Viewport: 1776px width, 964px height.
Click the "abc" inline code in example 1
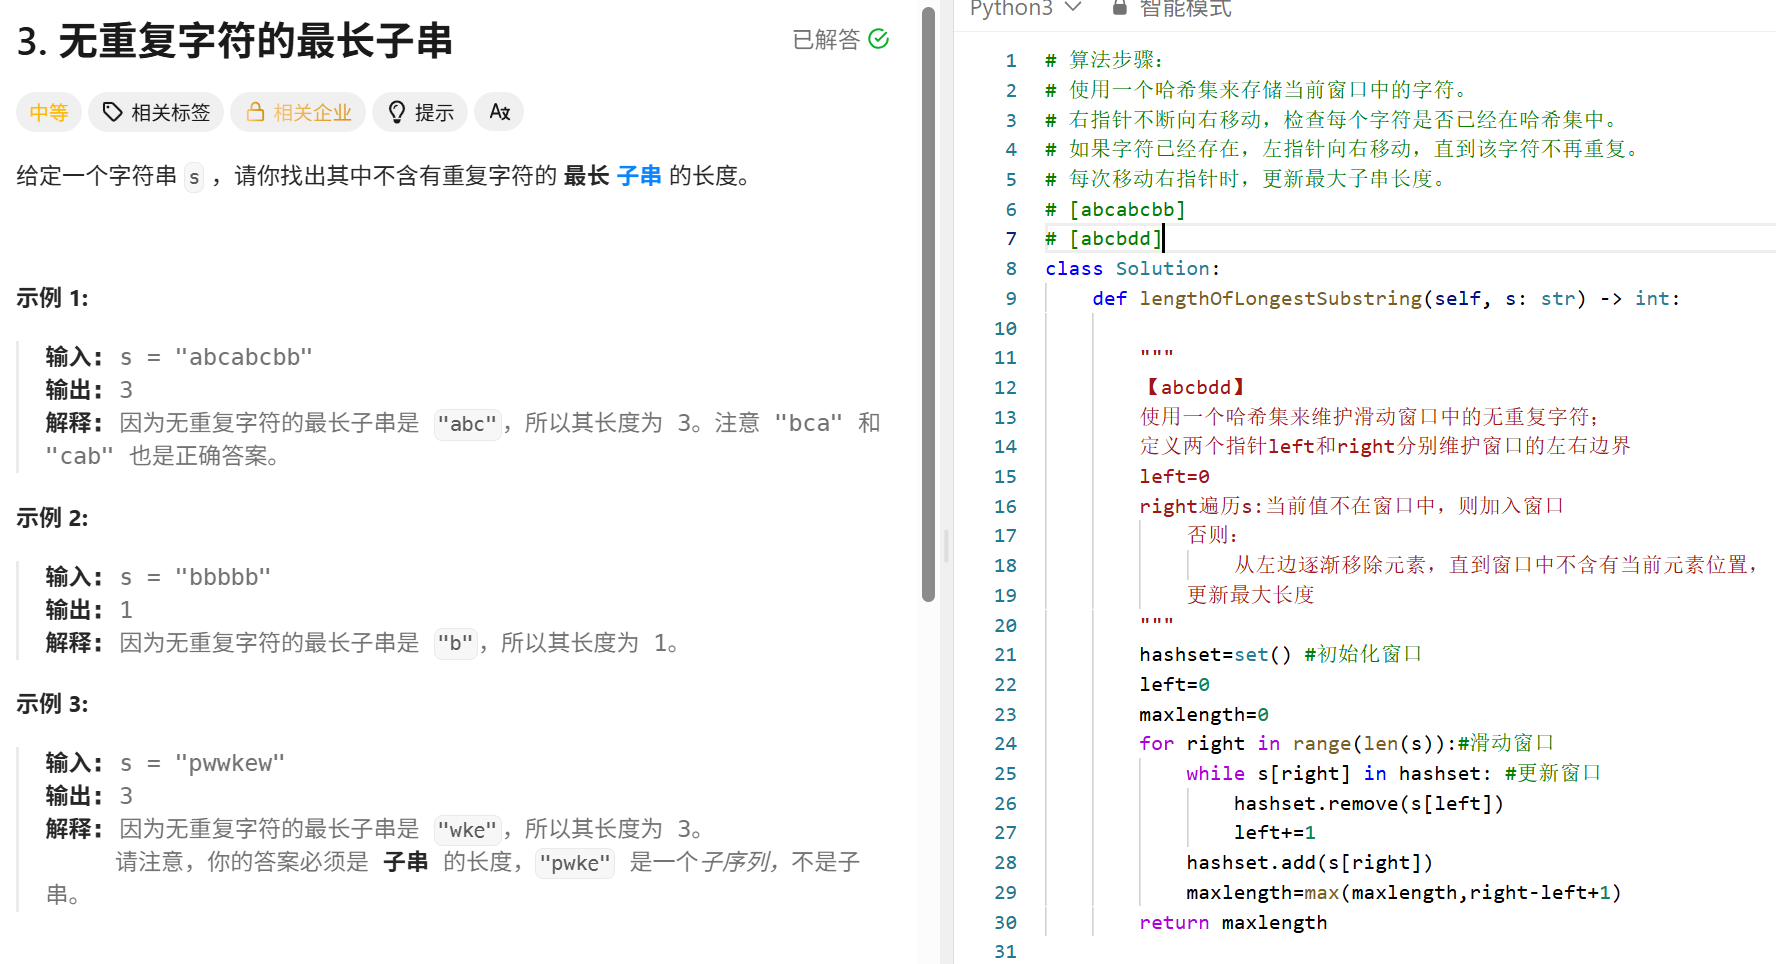pyautogui.click(x=468, y=424)
